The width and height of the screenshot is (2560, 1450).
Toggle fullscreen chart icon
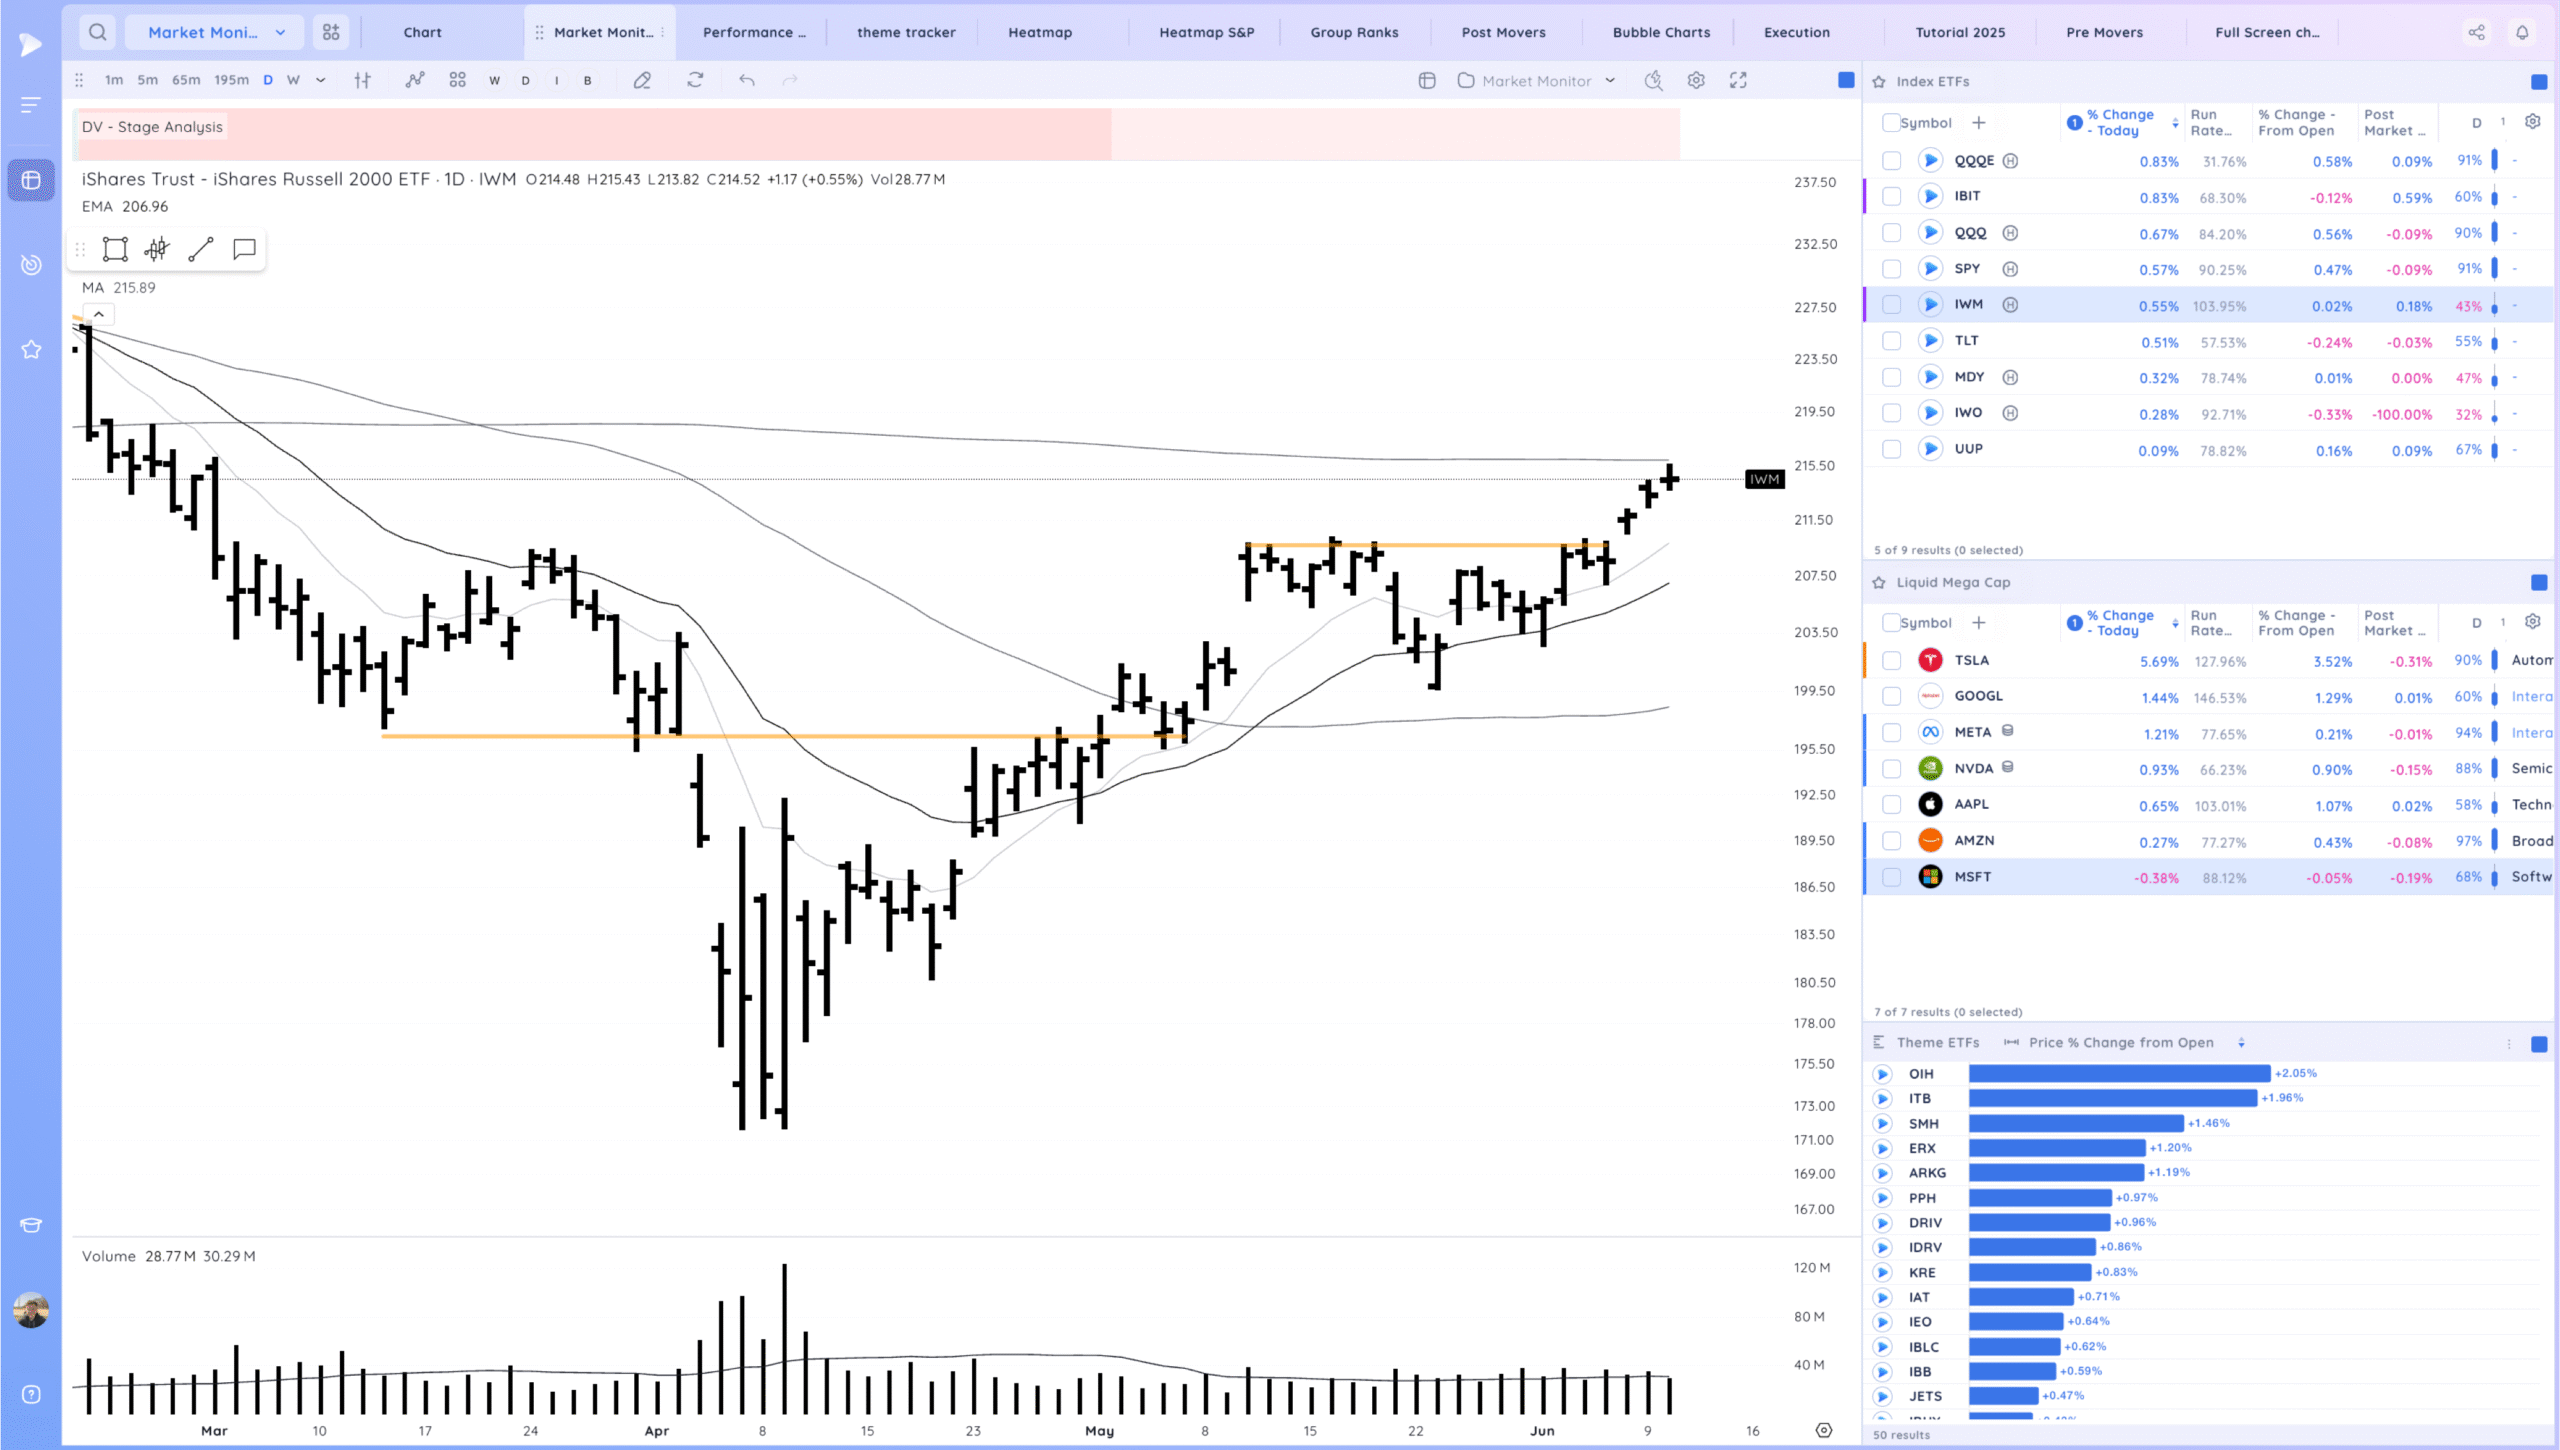pos(1738,80)
